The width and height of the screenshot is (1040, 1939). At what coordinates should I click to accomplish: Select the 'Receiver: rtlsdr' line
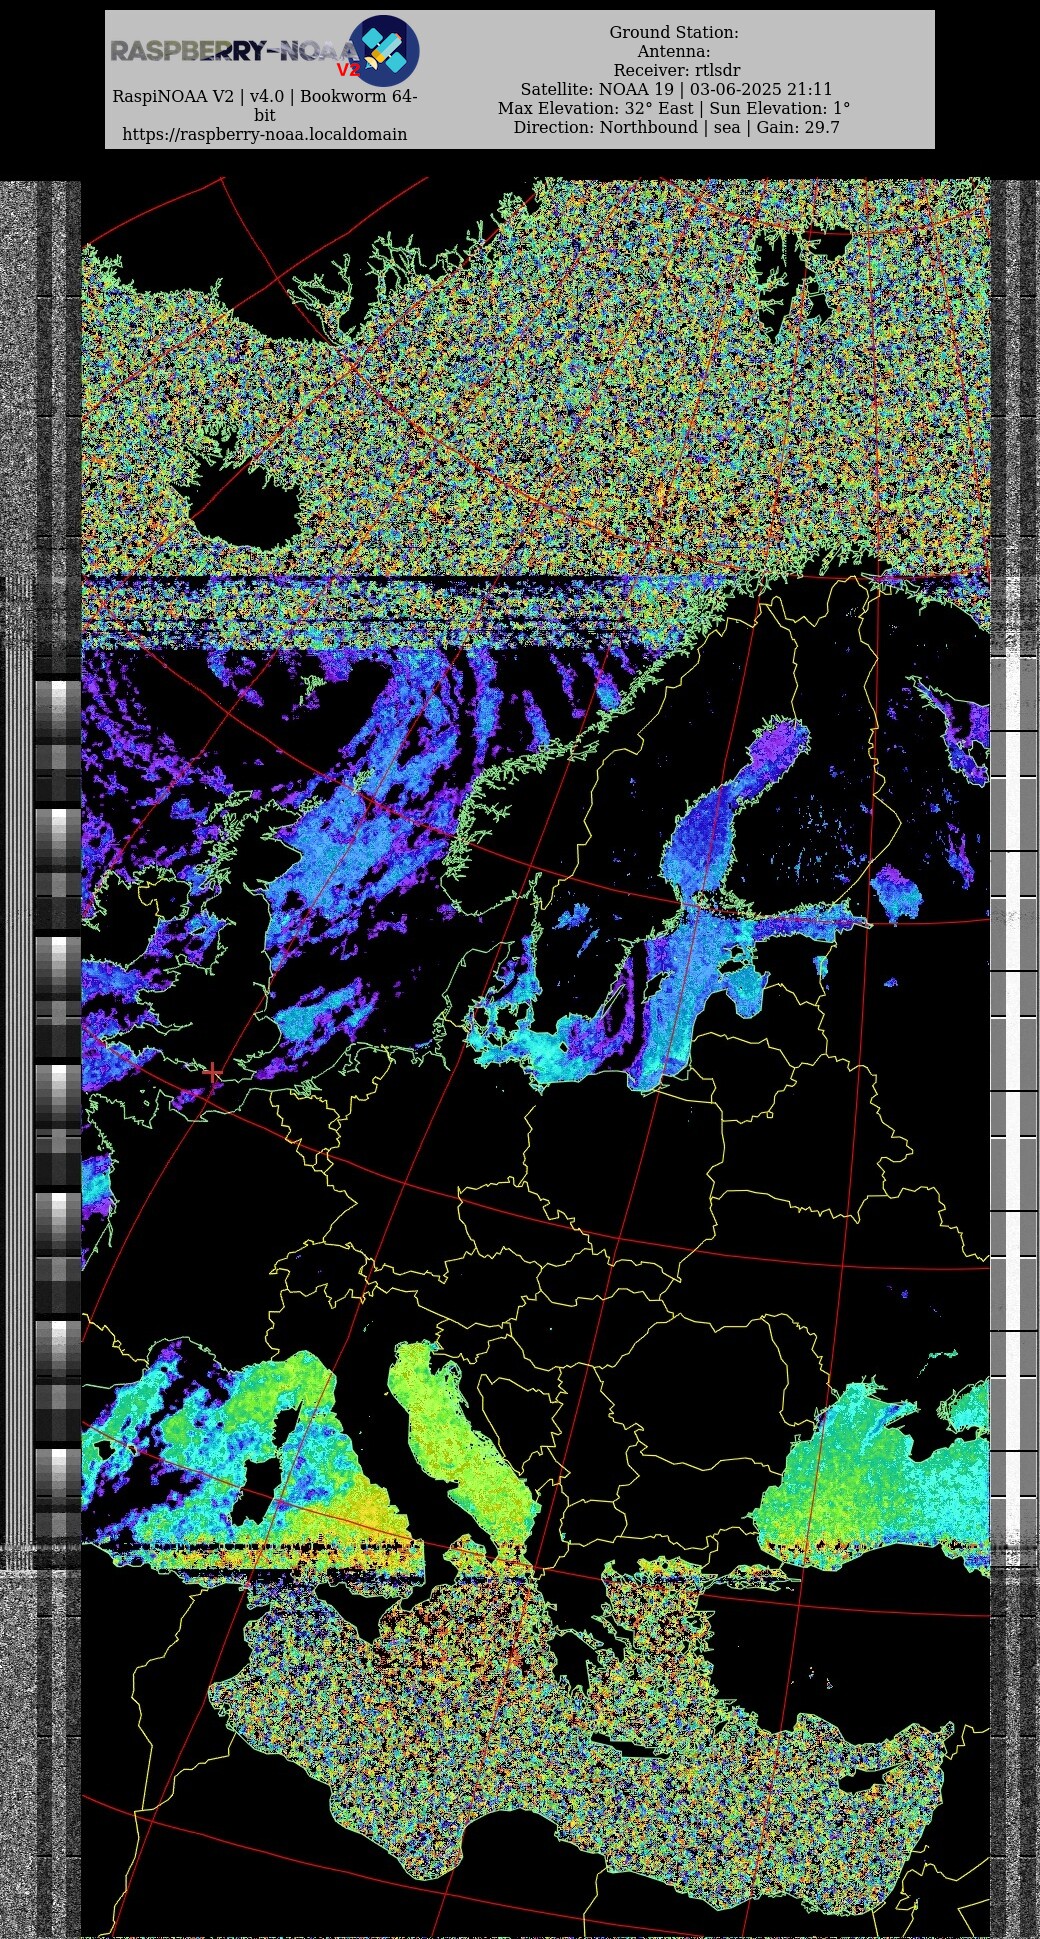pos(677,70)
